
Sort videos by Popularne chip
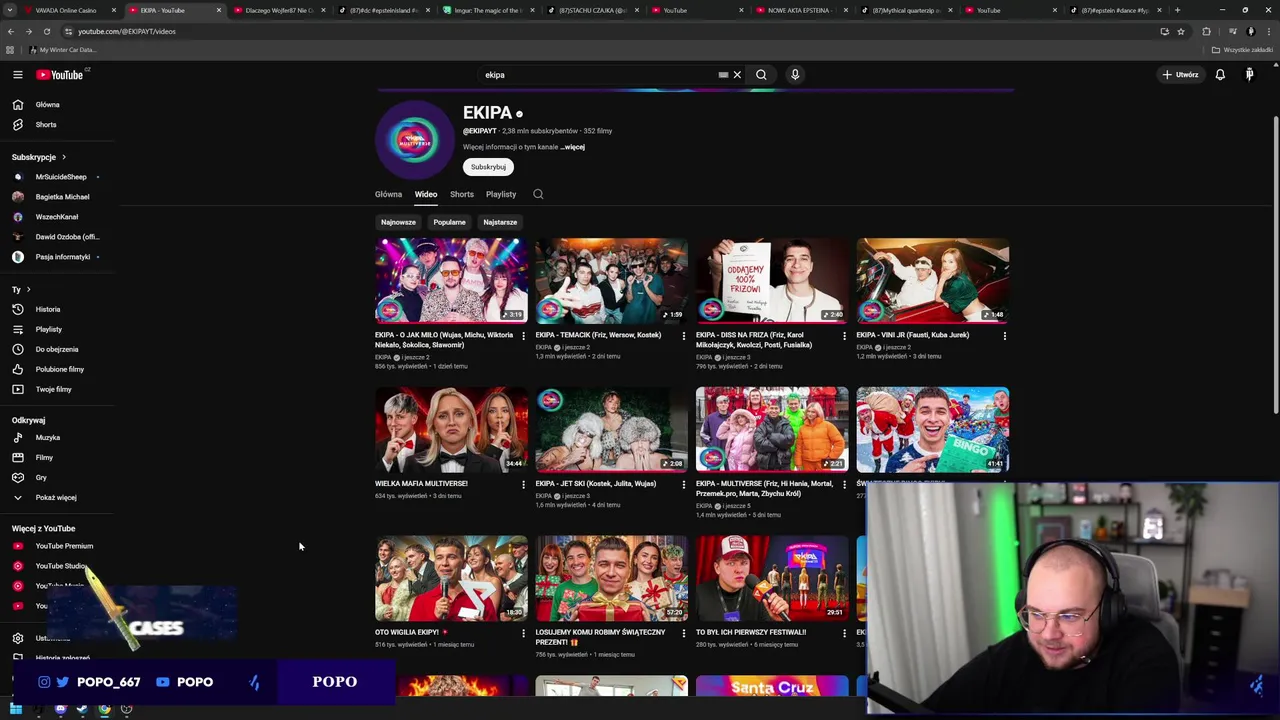449,222
